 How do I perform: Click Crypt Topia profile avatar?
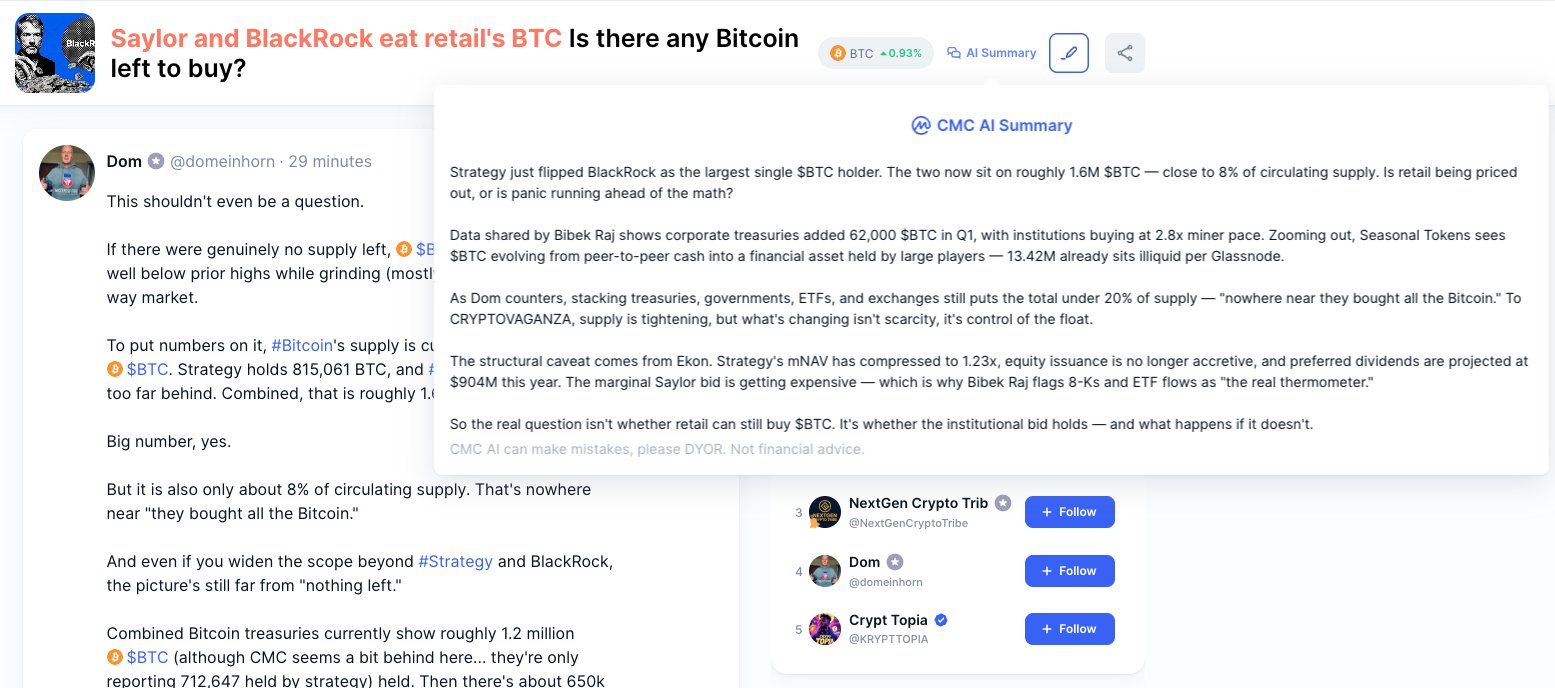825,629
